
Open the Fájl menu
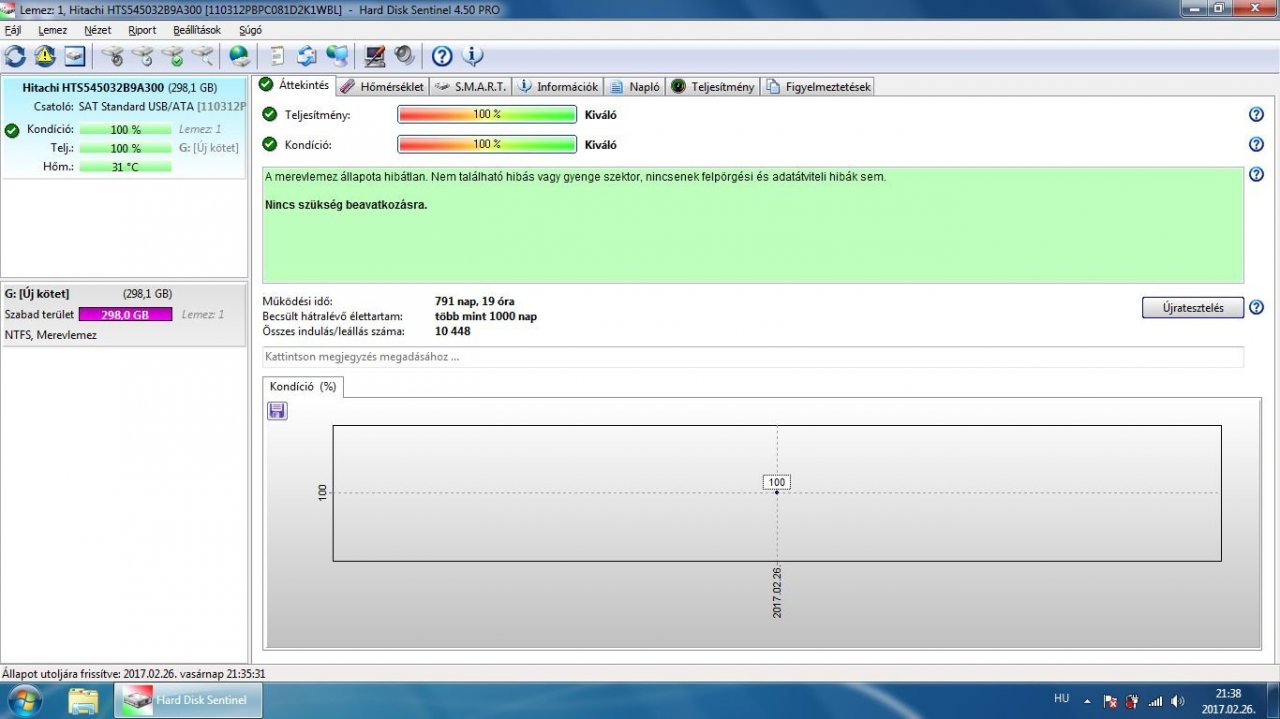point(13,30)
